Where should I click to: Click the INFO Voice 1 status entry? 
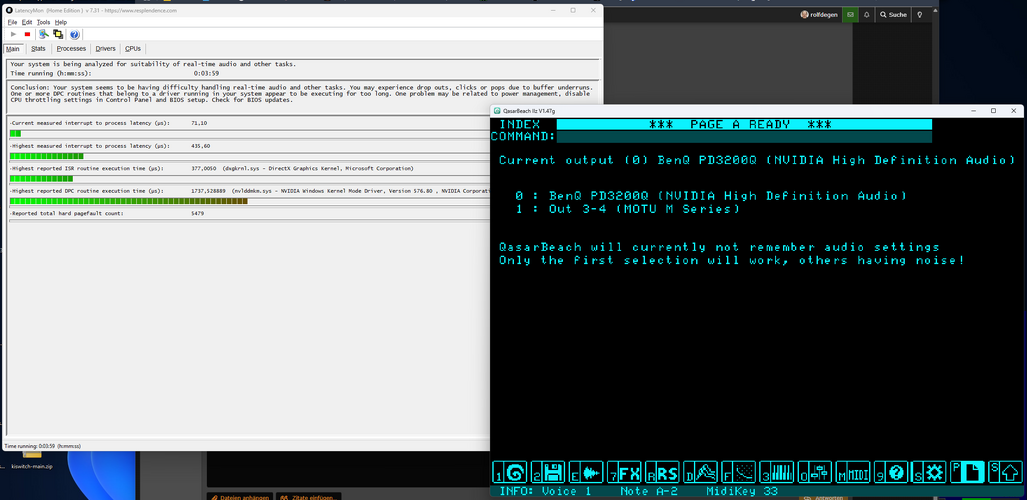point(545,491)
